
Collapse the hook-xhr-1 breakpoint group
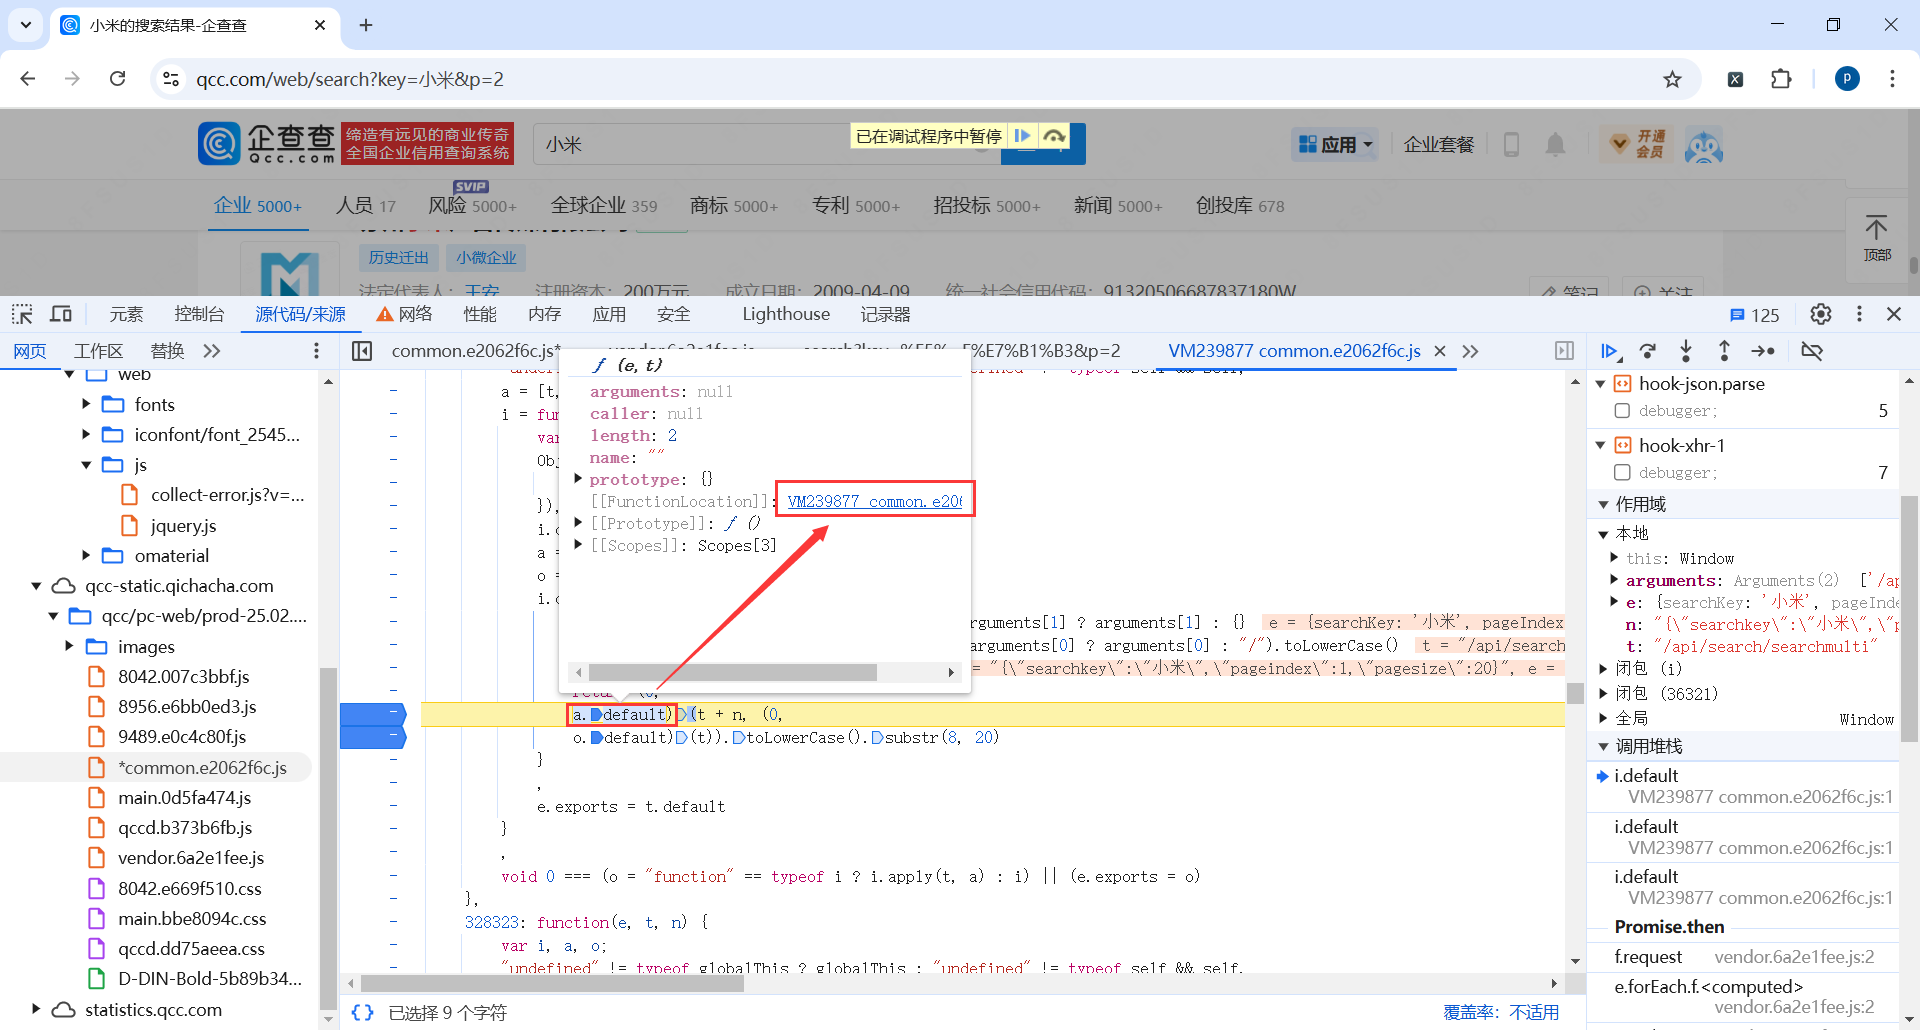[1601, 446]
